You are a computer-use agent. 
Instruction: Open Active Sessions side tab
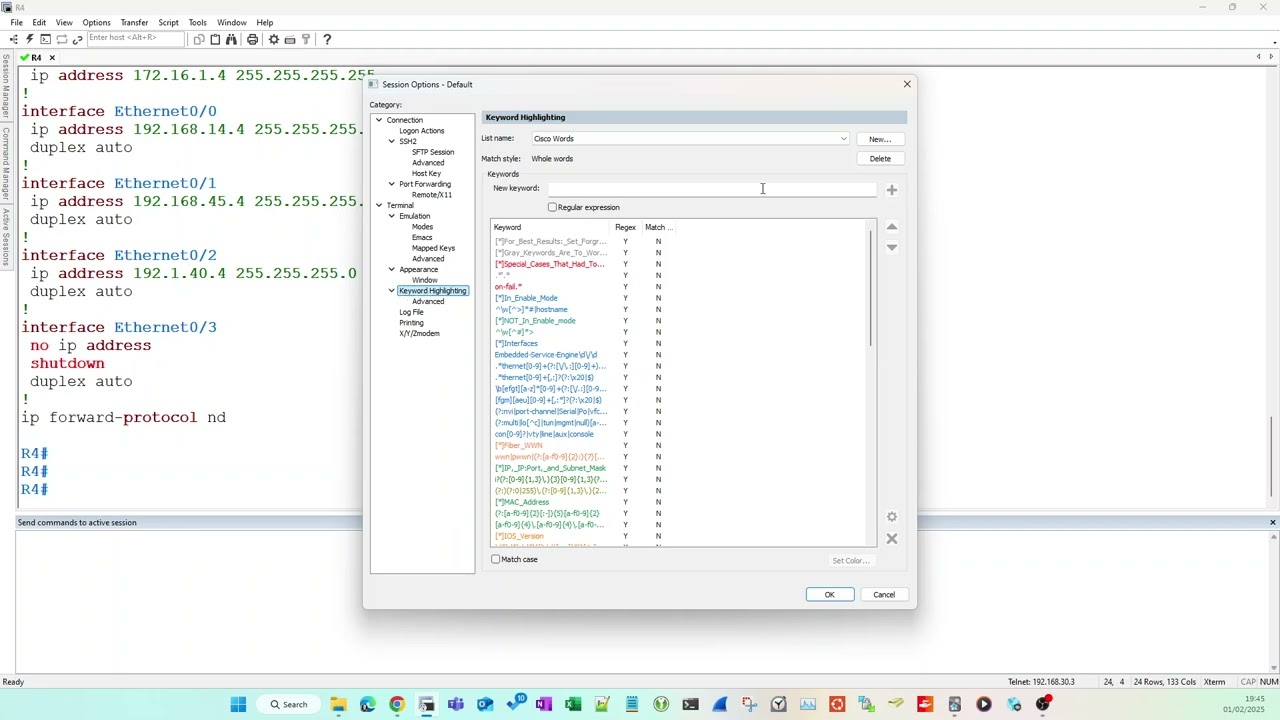6,238
